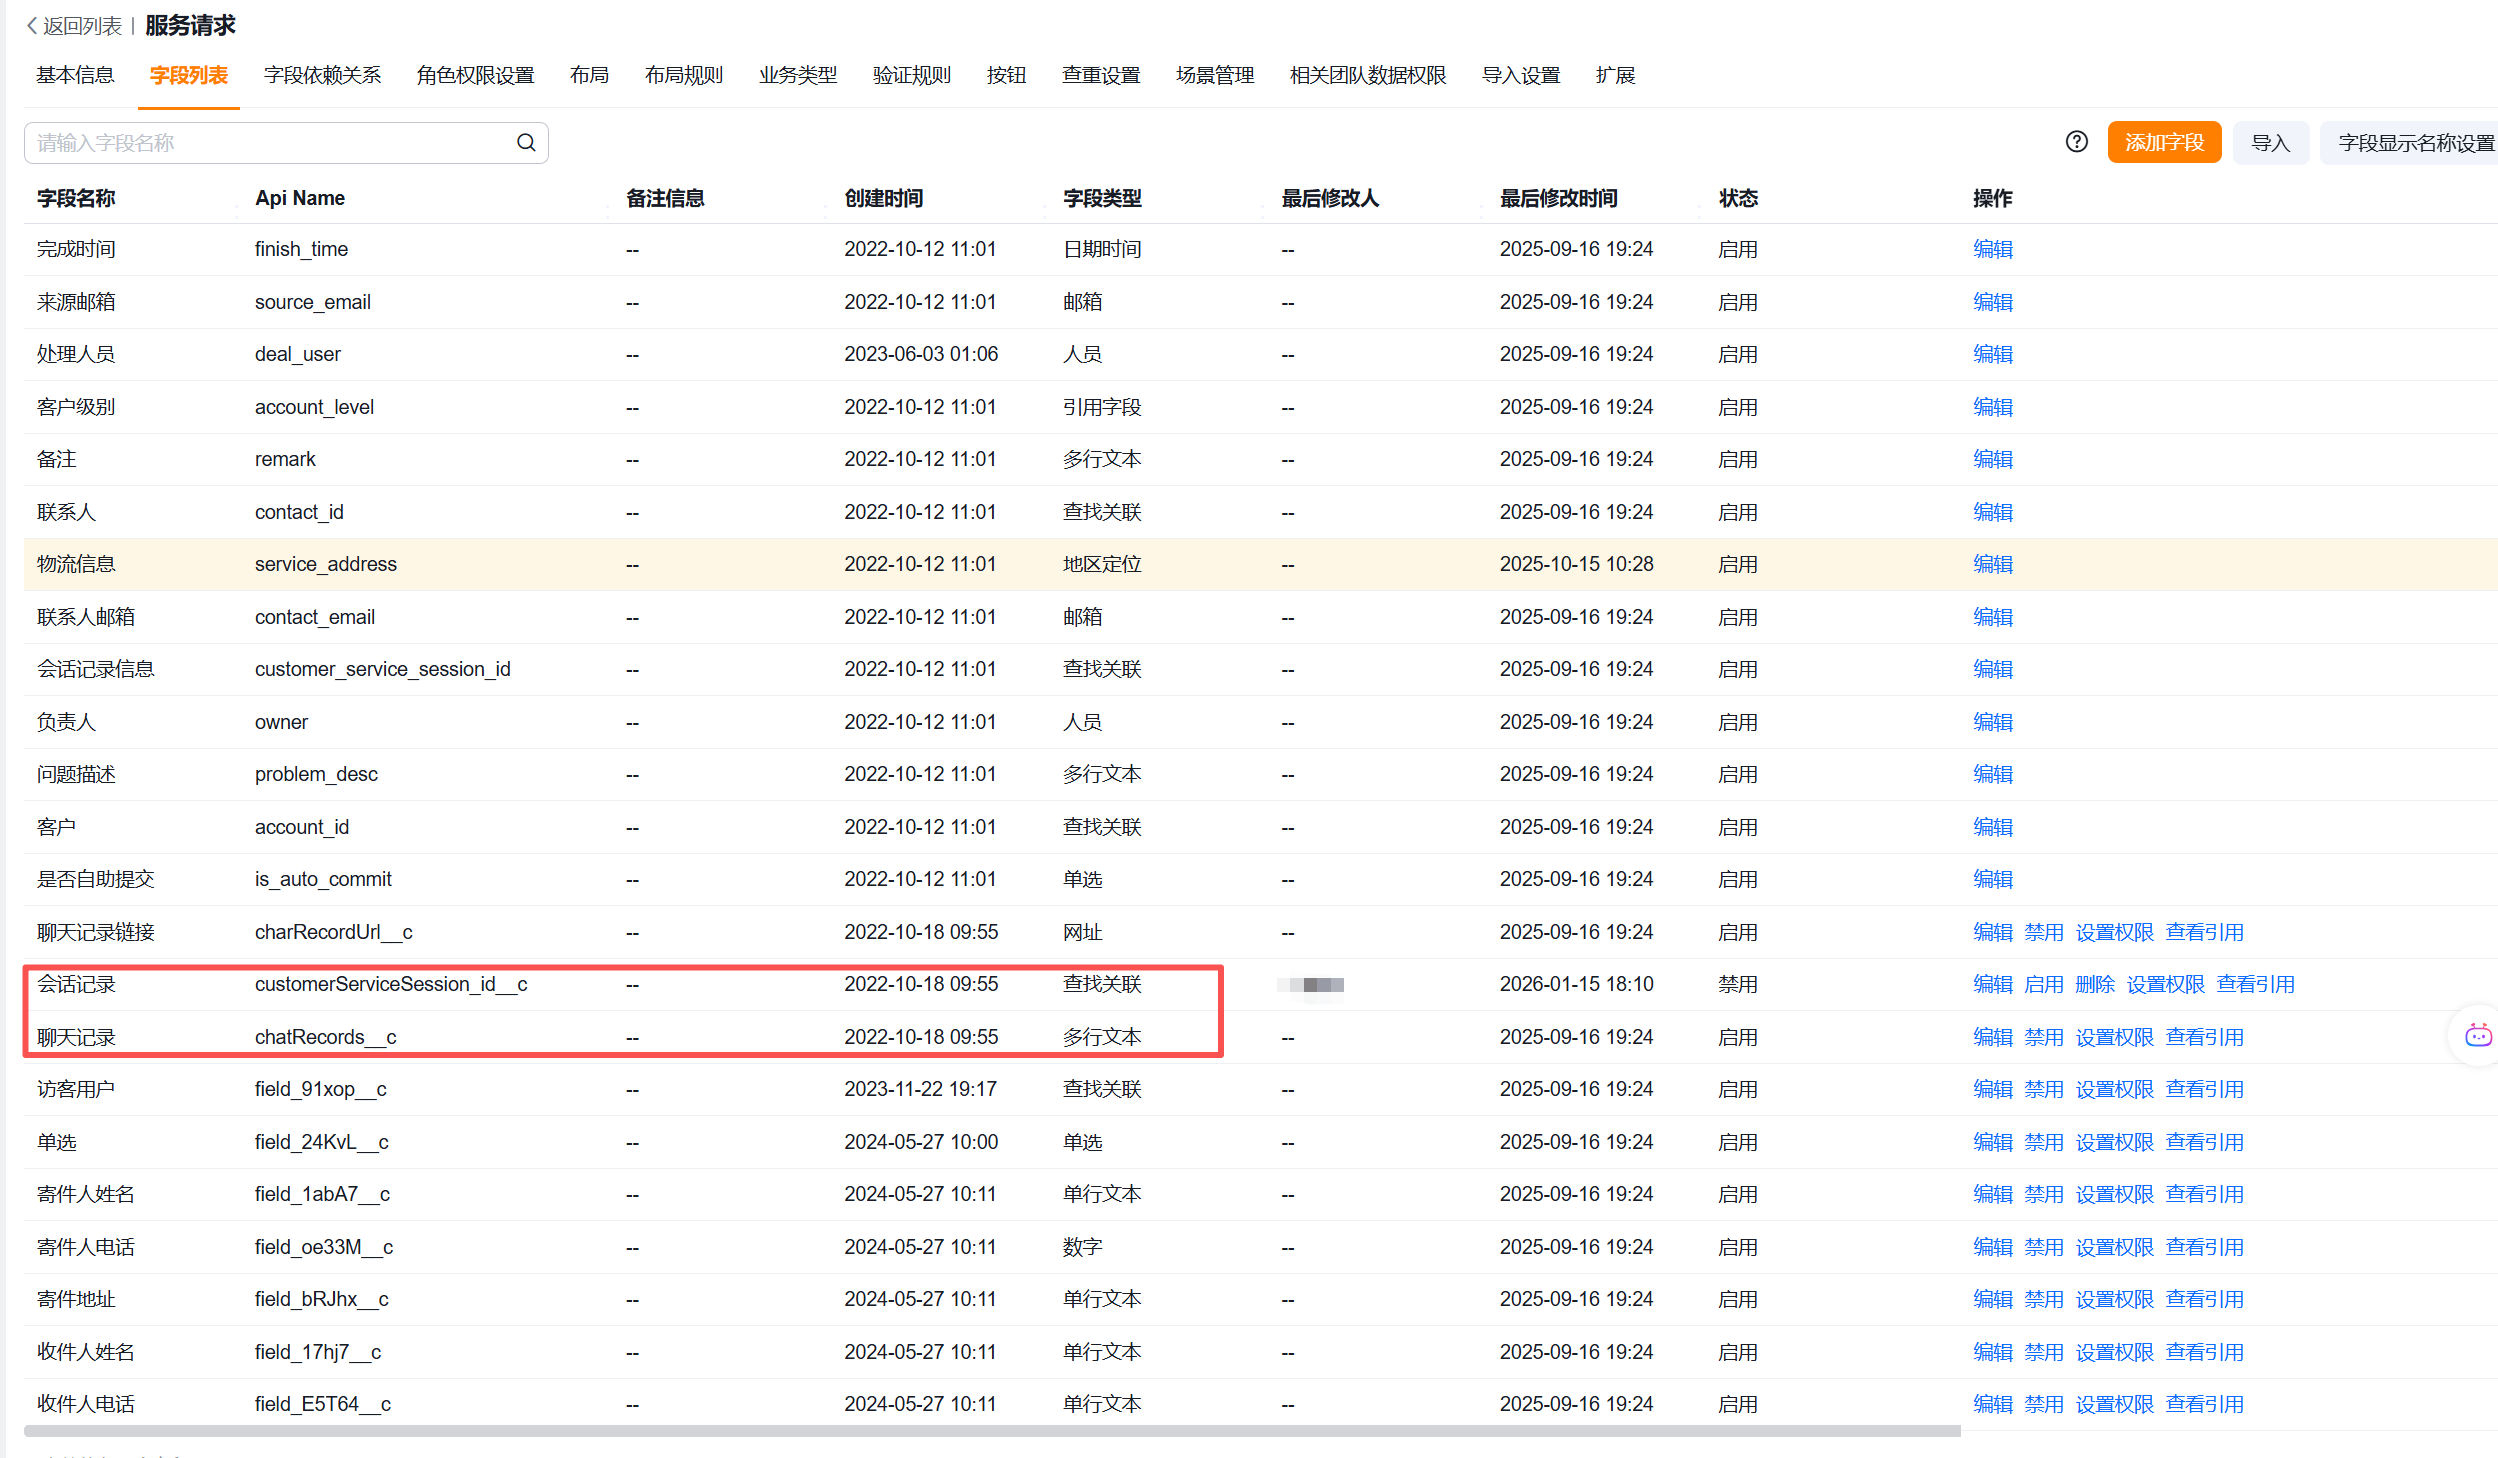Click the horizontal scrollbar at the bottom

tap(990, 1431)
